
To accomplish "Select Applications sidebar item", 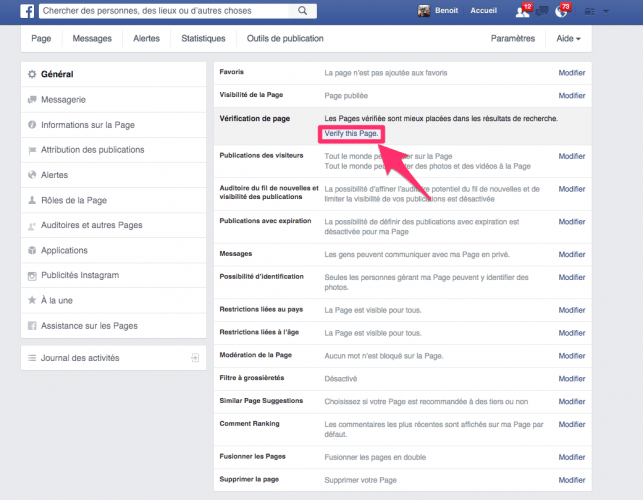I will click(113, 250).
